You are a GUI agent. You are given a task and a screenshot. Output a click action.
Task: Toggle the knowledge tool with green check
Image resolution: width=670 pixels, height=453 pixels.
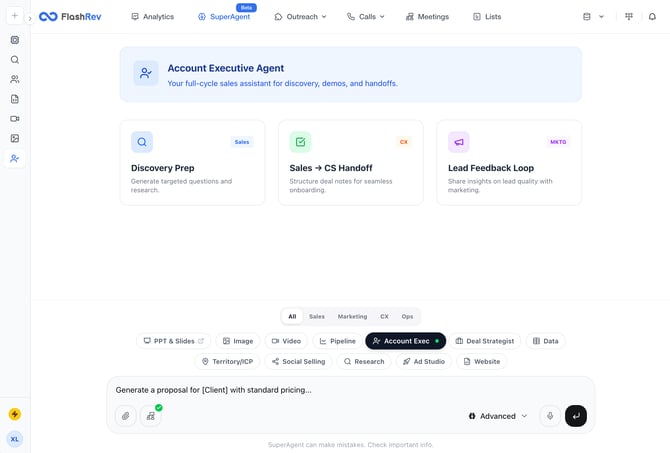(x=151, y=416)
